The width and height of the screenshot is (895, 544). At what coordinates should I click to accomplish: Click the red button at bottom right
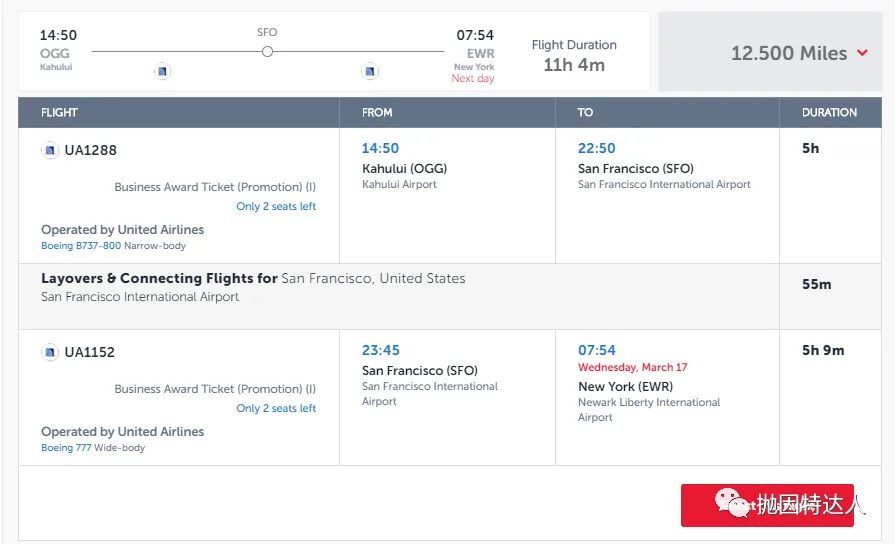click(x=767, y=505)
